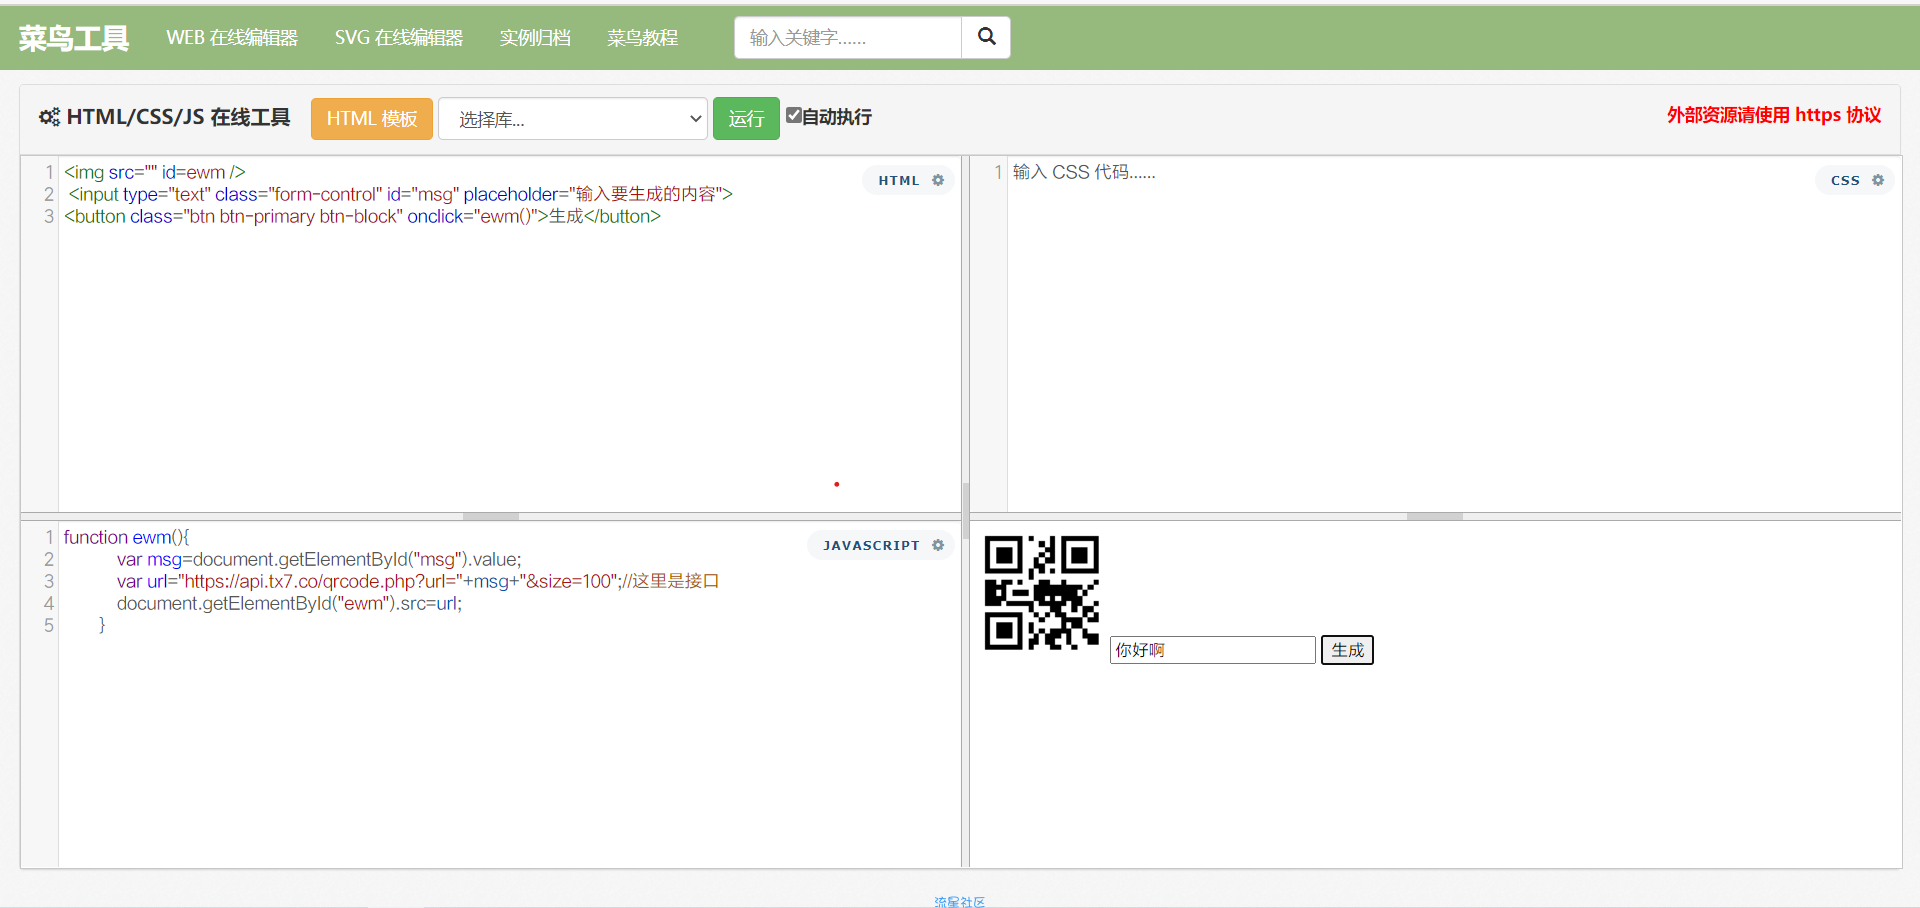Click the 流星社区 footer link
The image size is (1920, 908).
pos(959,902)
